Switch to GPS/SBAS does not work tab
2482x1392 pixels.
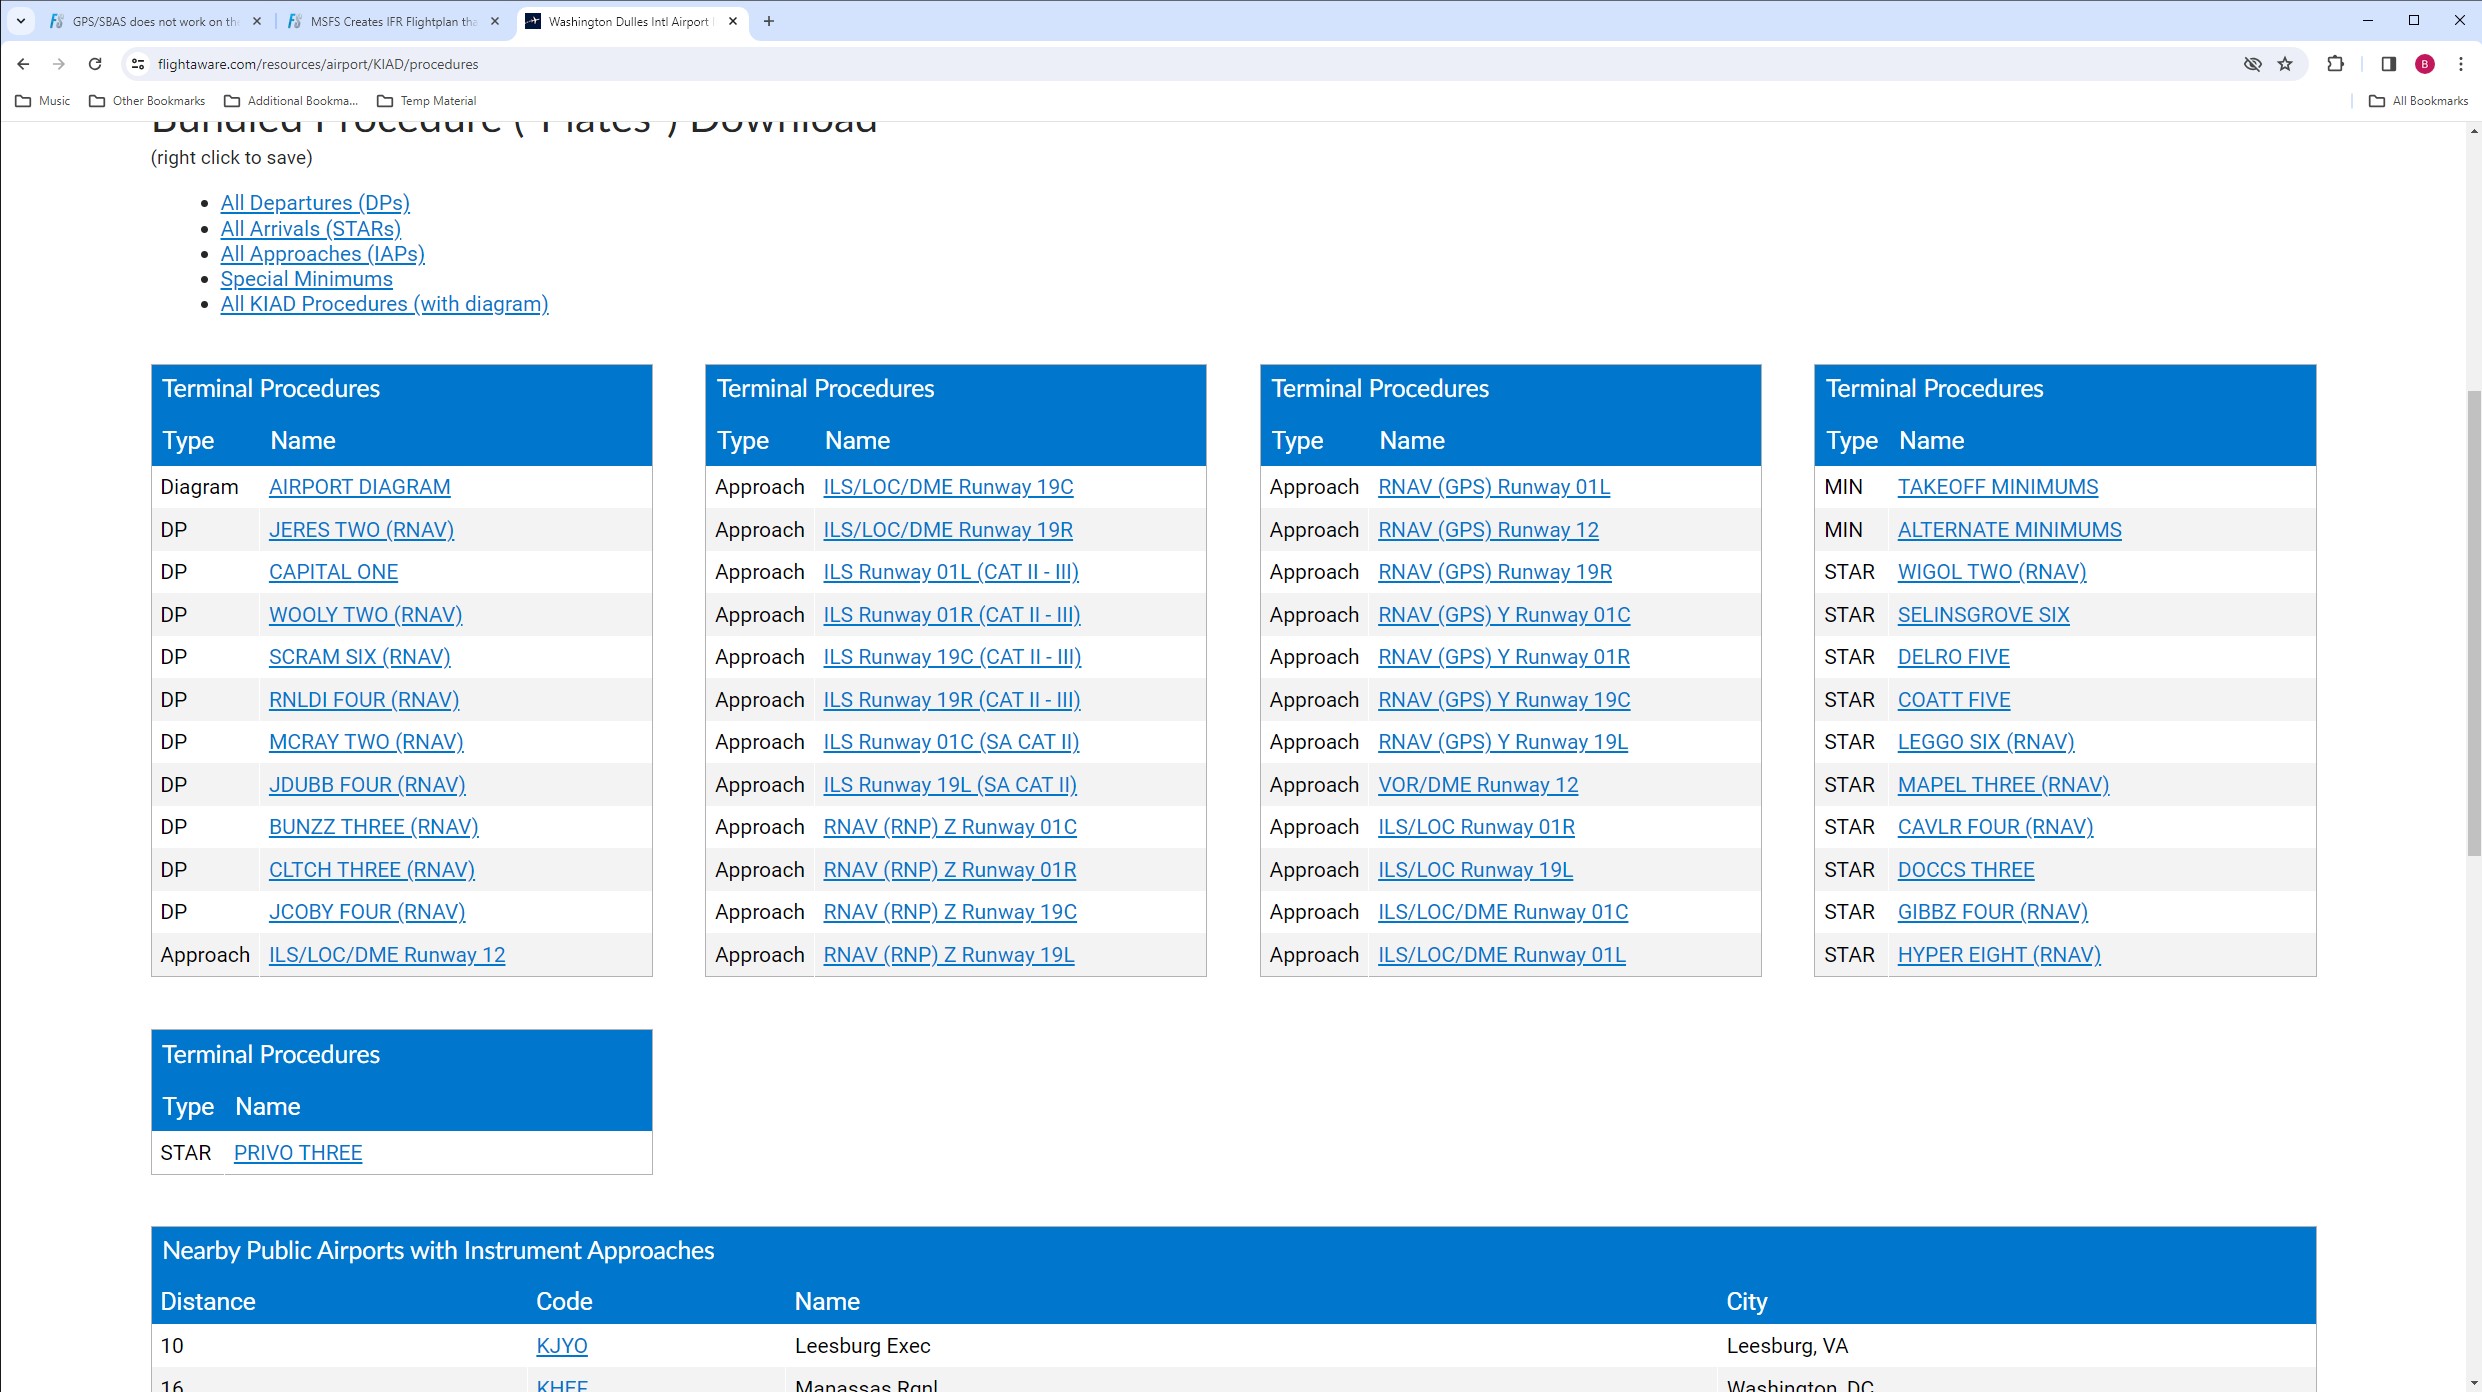pyautogui.click(x=150, y=21)
